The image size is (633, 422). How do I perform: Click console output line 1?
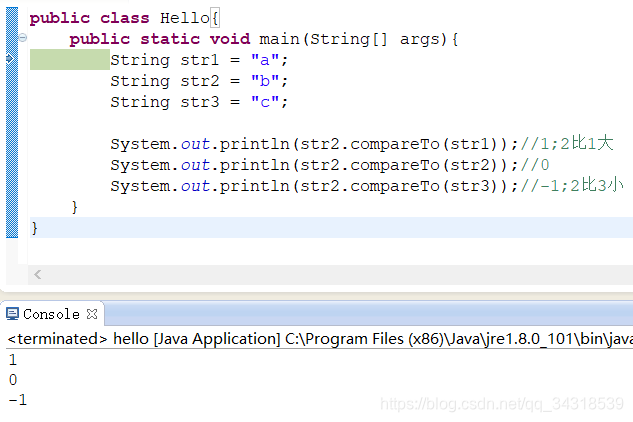[x=13, y=360]
